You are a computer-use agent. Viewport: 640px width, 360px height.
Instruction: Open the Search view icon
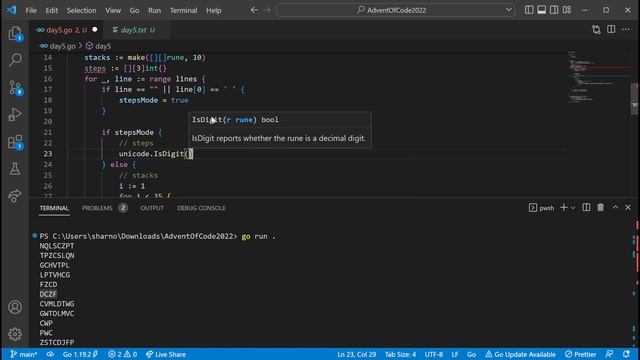15,60
